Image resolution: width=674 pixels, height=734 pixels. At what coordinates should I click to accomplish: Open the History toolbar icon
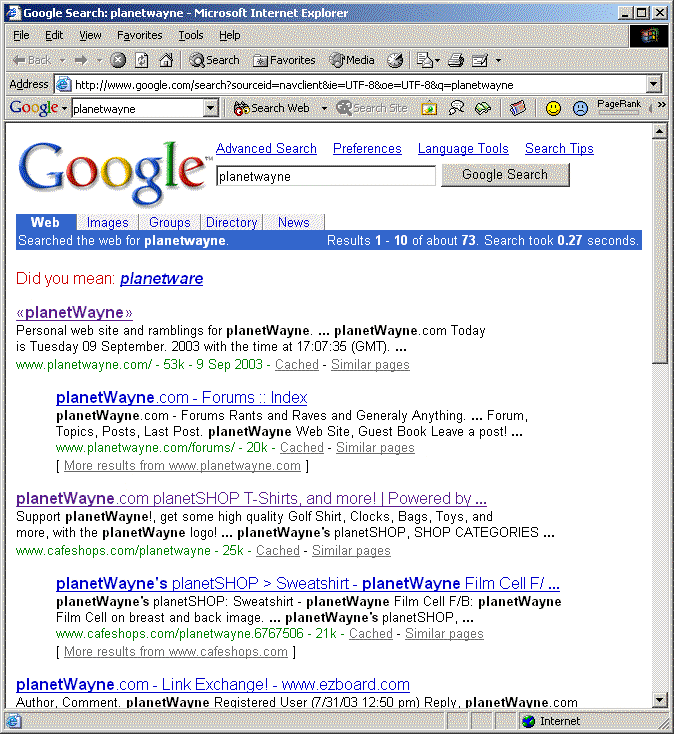click(x=395, y=60)
